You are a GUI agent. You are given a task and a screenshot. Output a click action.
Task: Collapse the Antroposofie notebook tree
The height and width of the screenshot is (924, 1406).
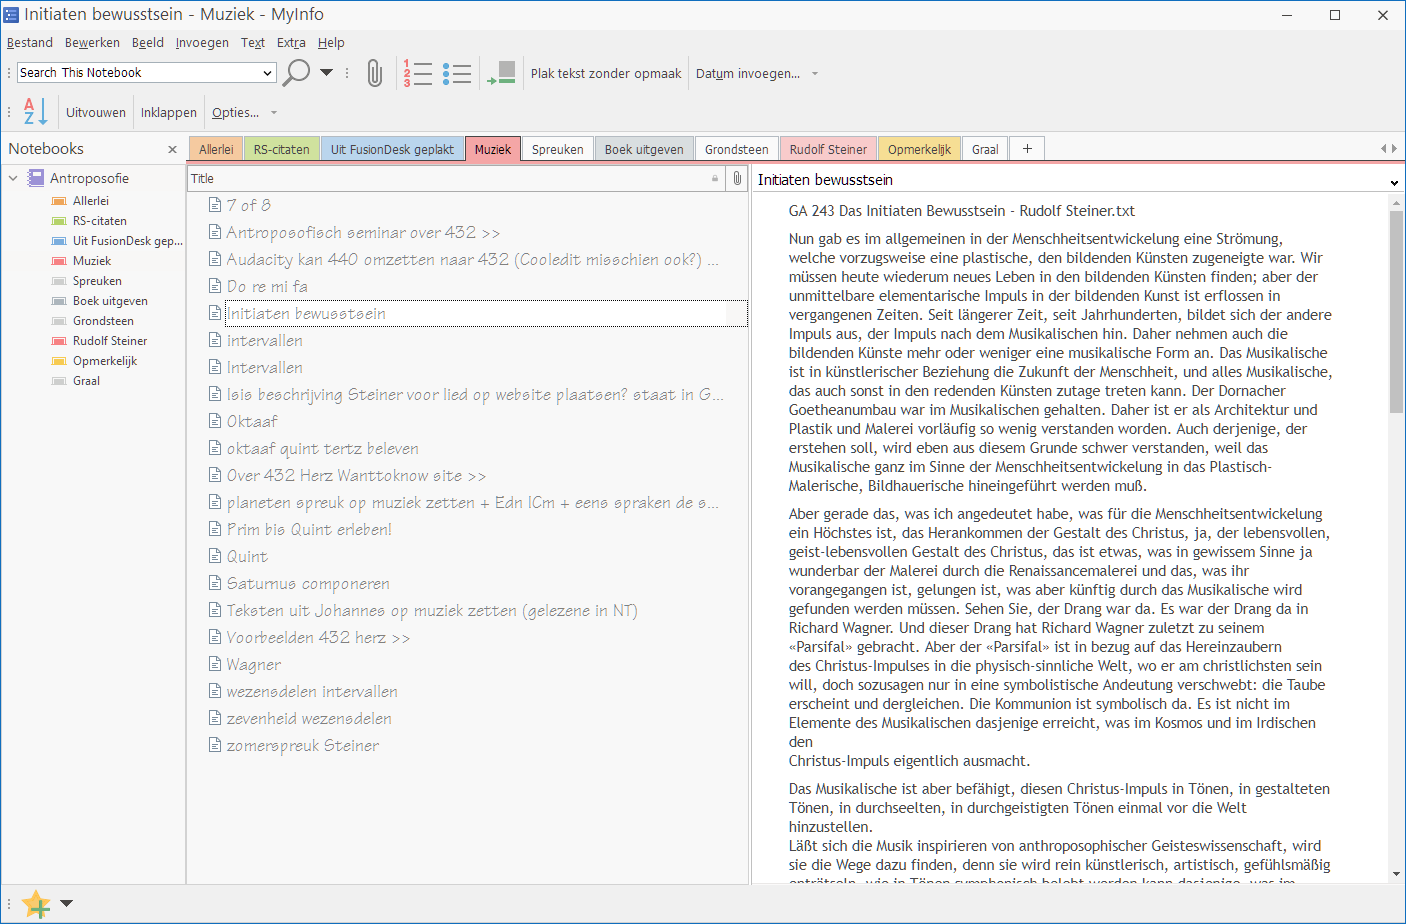[x=13, y=178]
